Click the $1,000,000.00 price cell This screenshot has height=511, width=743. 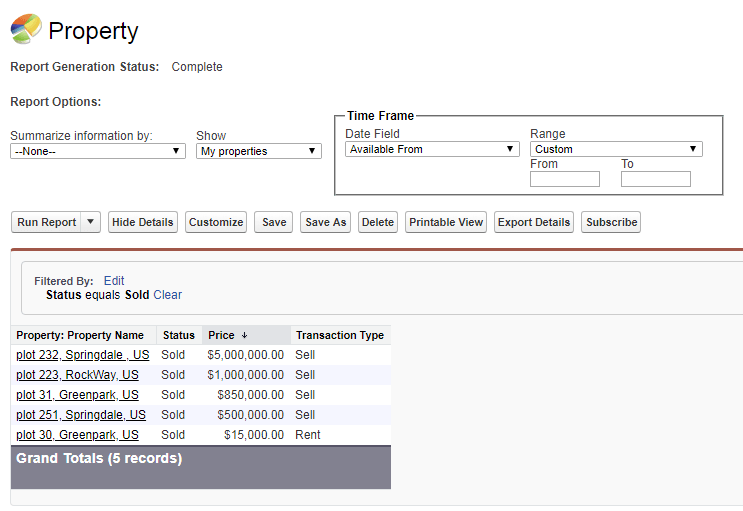pyautogui.click(x=245, y=375)
